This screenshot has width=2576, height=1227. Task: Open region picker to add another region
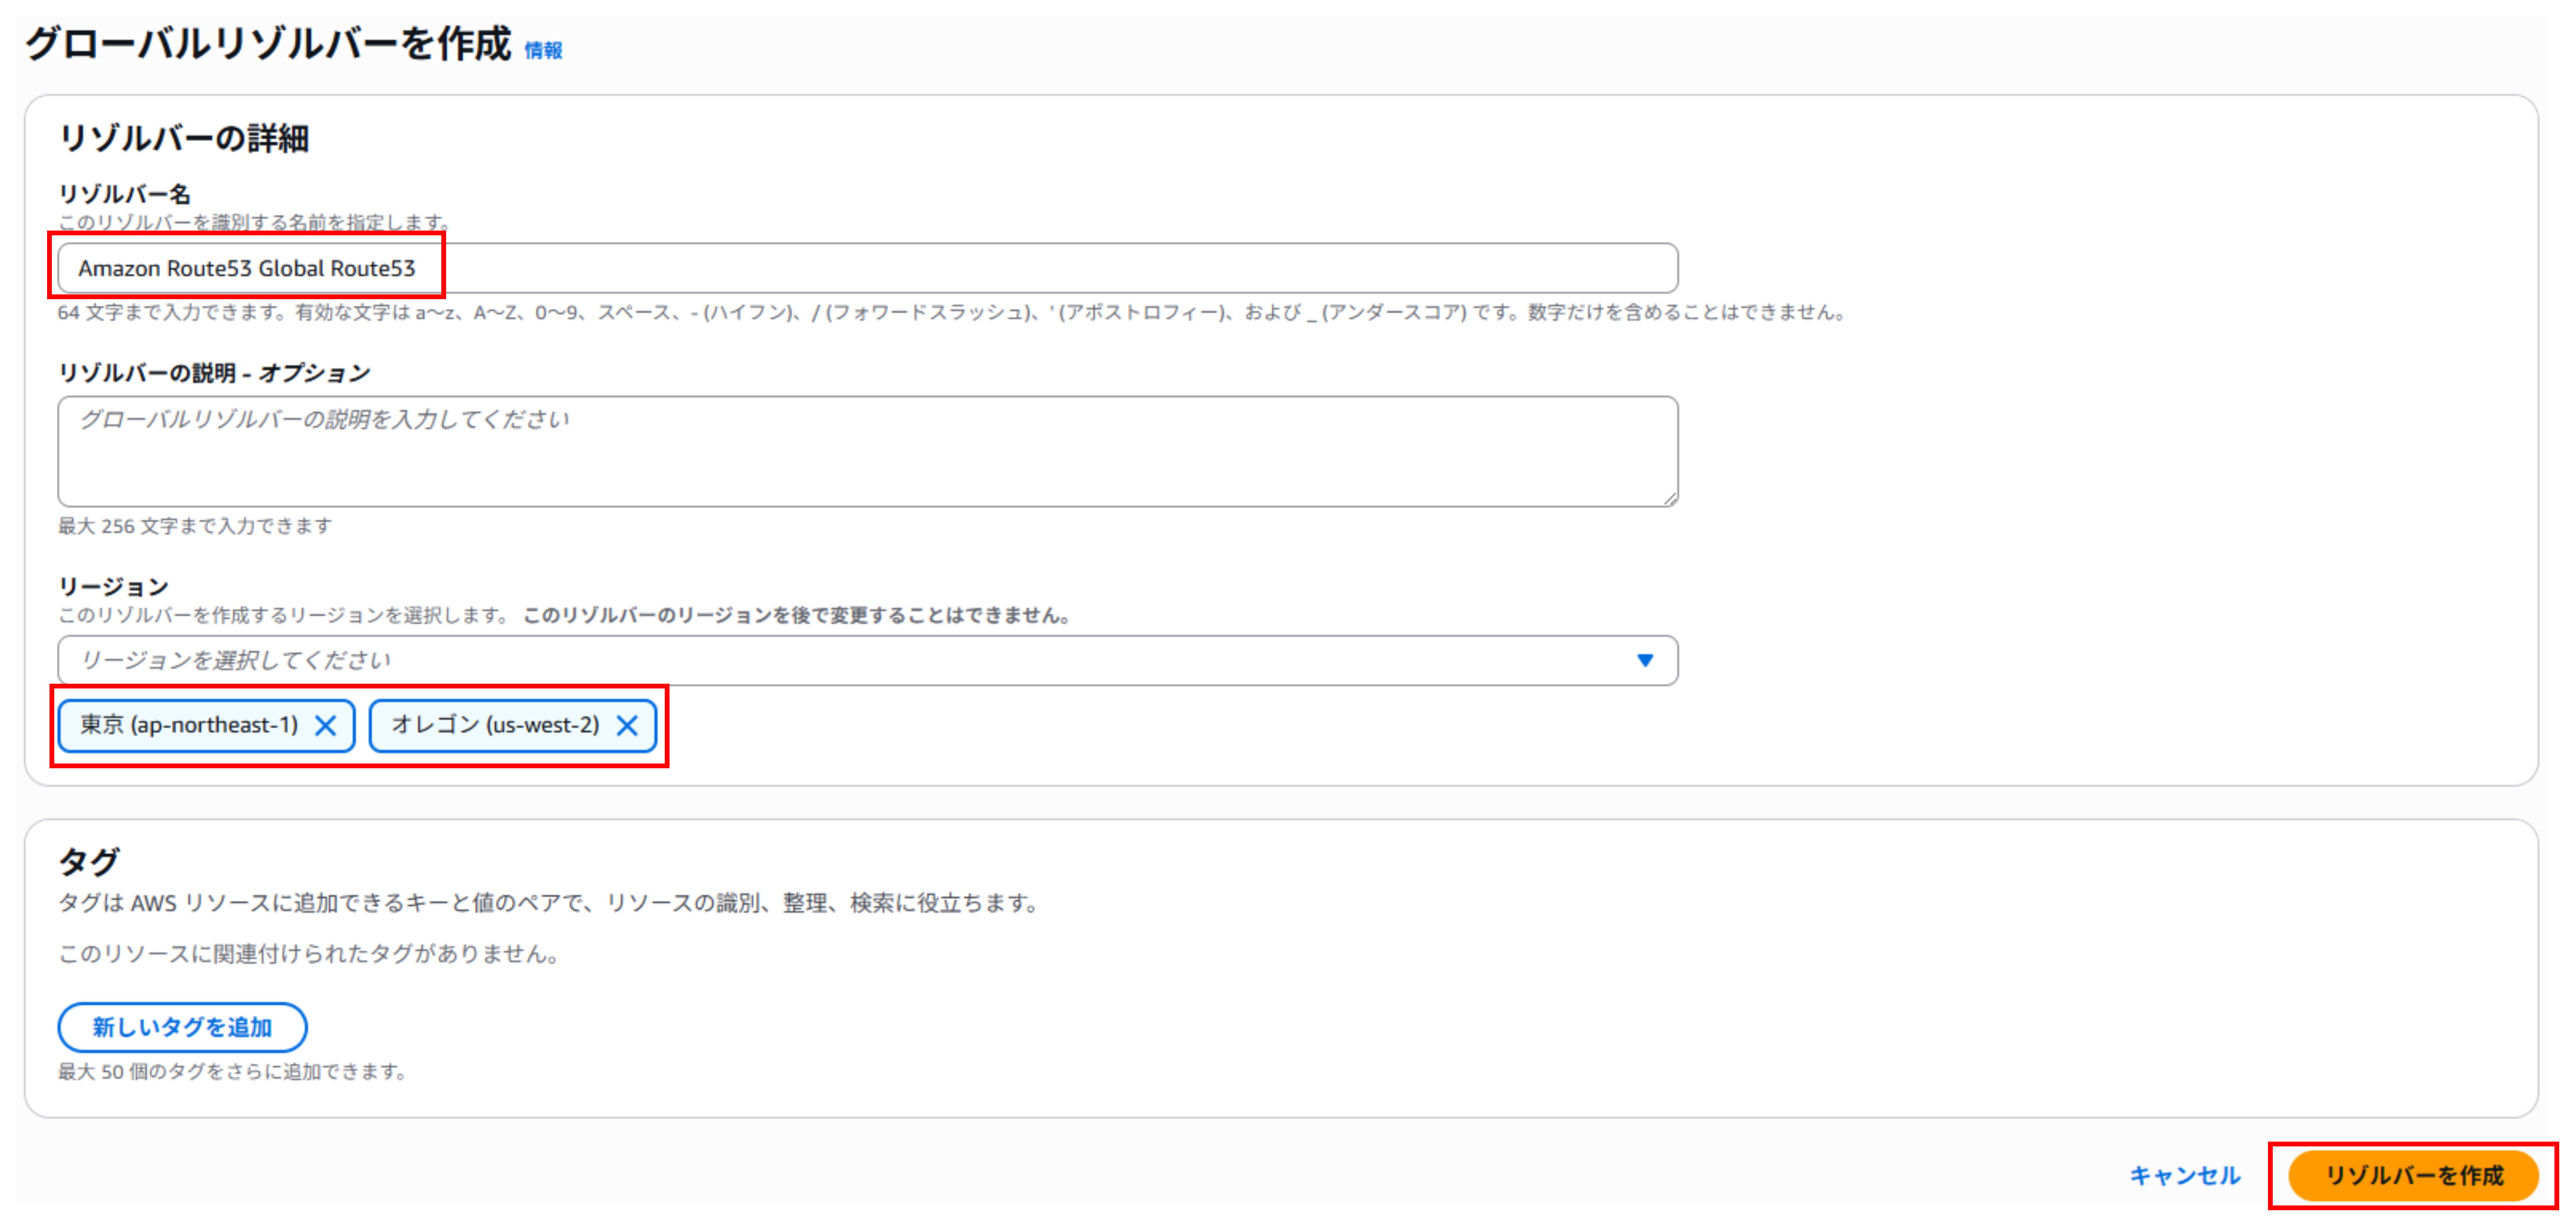[x=860, y=660]
